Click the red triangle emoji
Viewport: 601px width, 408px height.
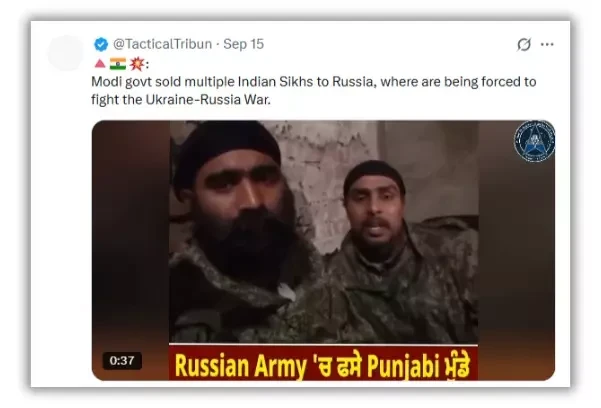pyautogui.click(x=100, y=64)
